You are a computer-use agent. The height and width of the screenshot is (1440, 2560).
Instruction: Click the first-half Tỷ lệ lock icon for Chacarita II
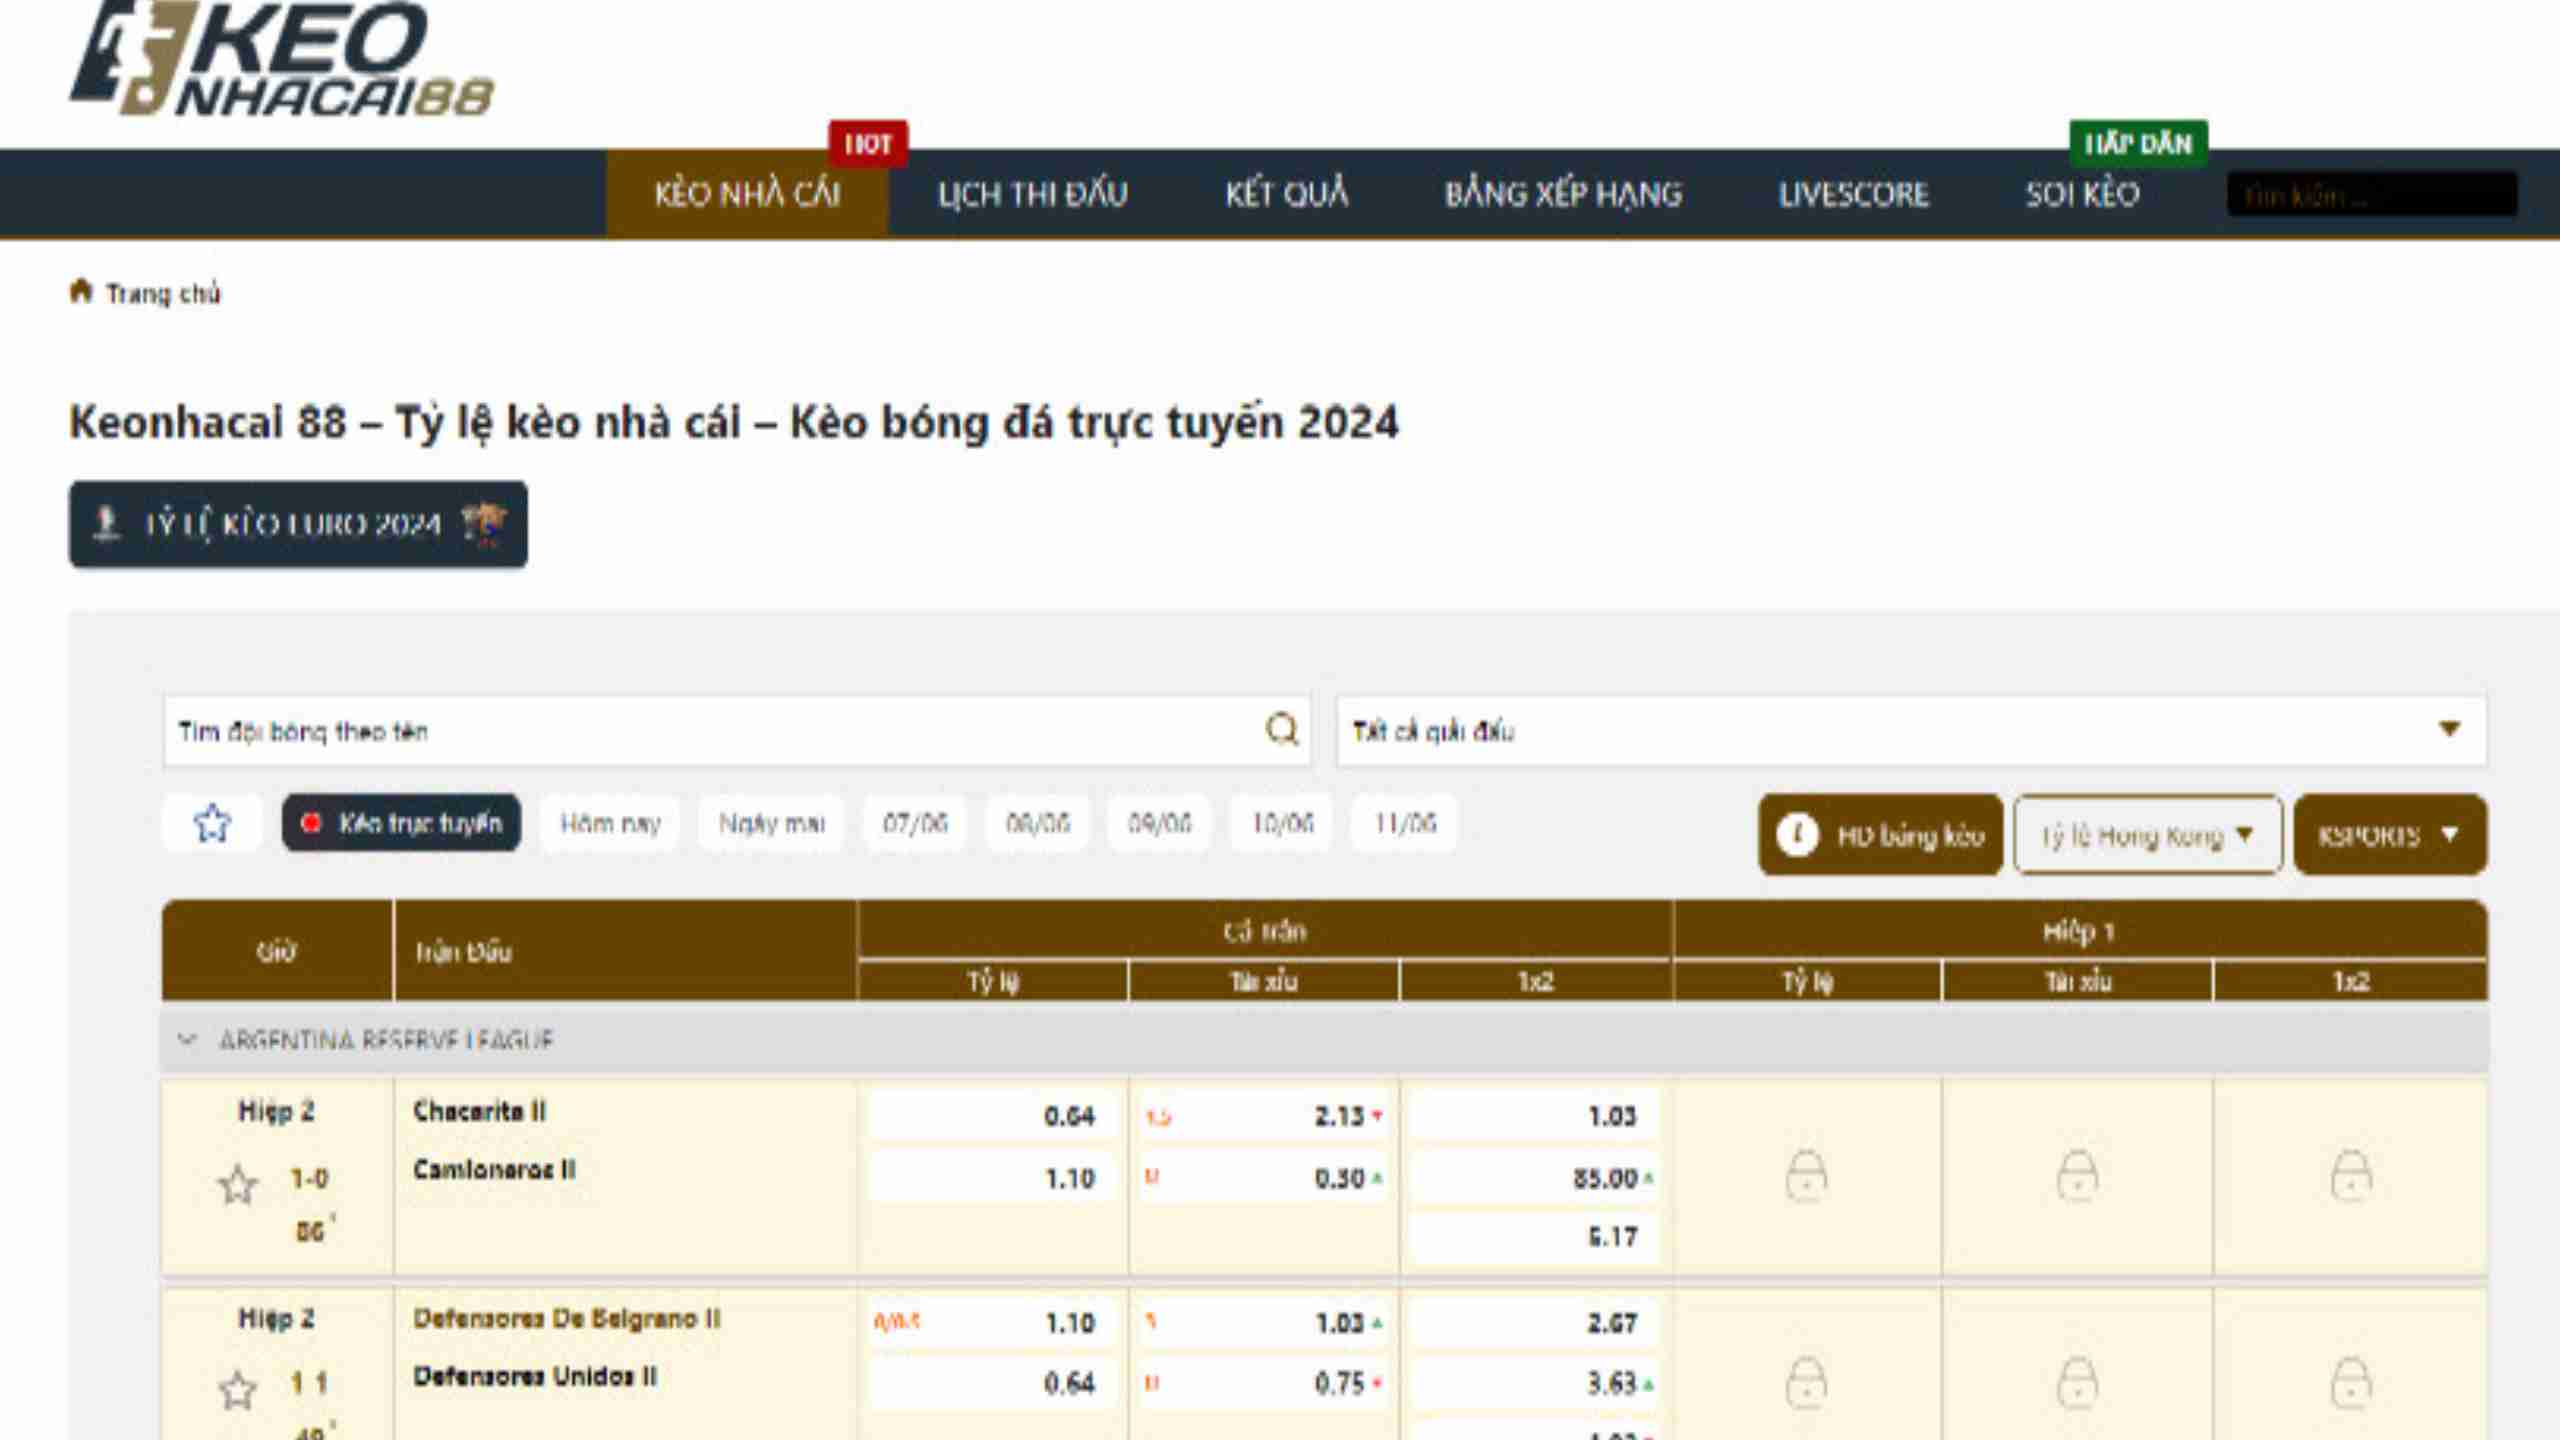[1806, 1176]
